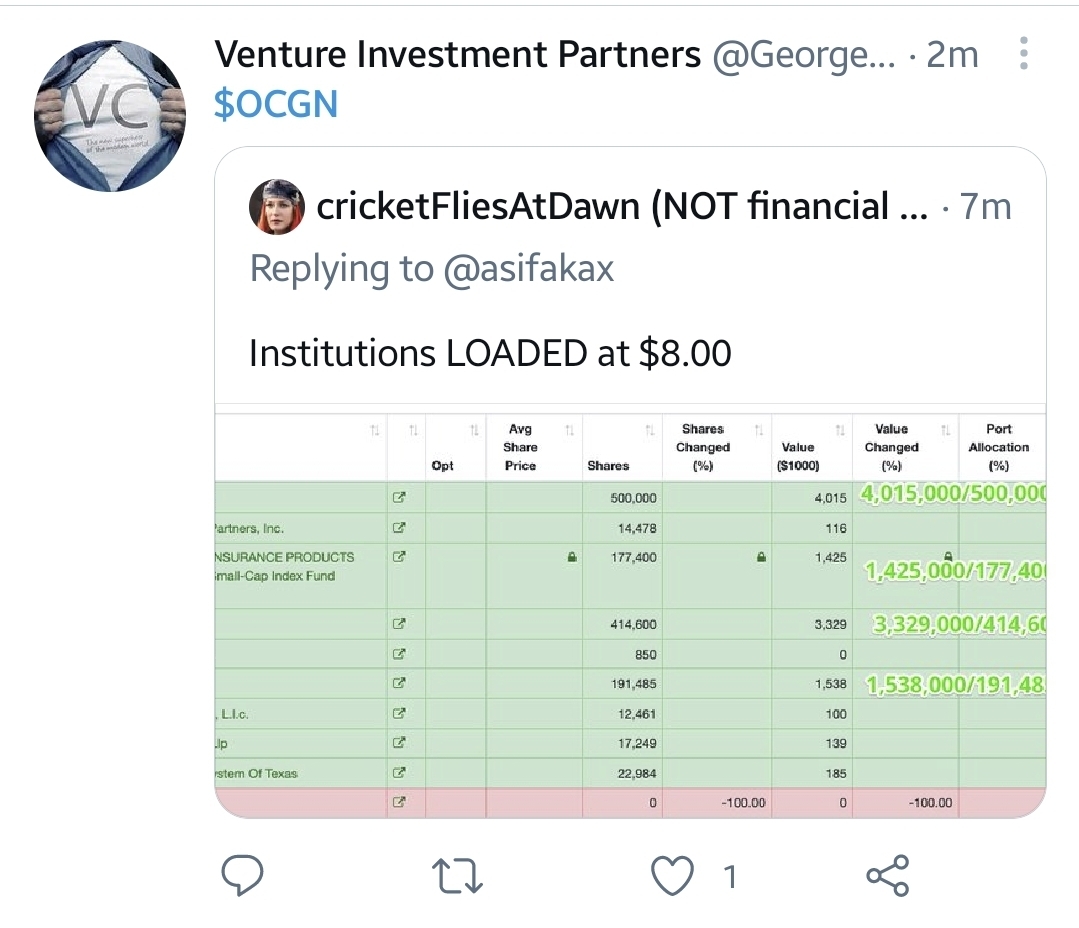This screenshot has width=1079, height=928.
Task: Open the Venture Investment Partners display name
Action: (x=458, y=54)
